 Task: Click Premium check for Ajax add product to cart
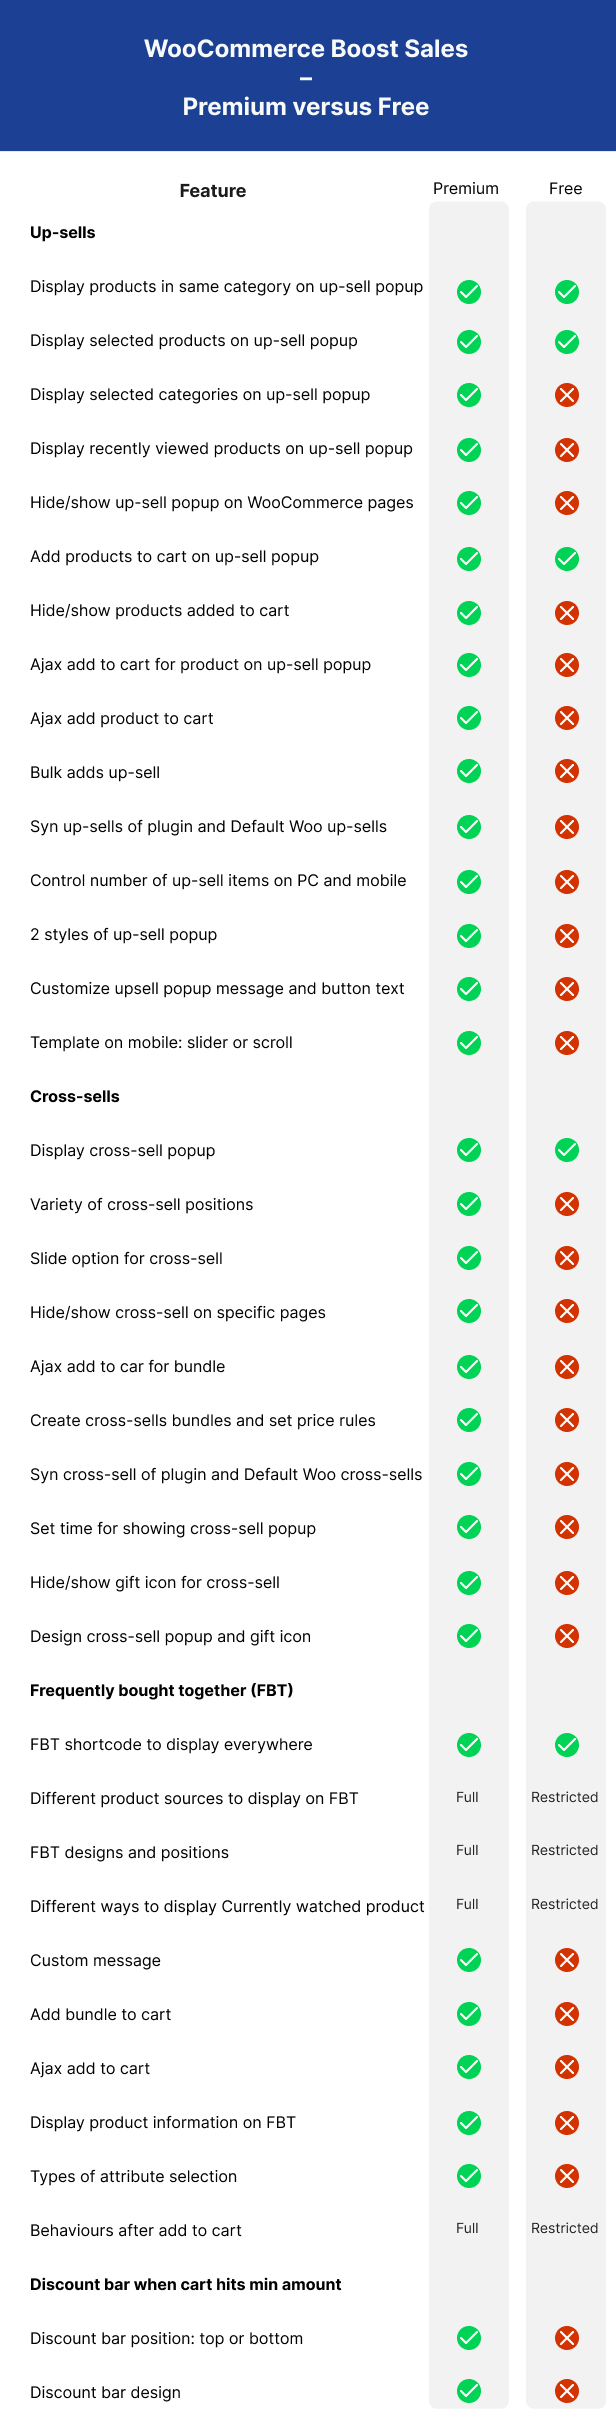[x=468, y=718]
